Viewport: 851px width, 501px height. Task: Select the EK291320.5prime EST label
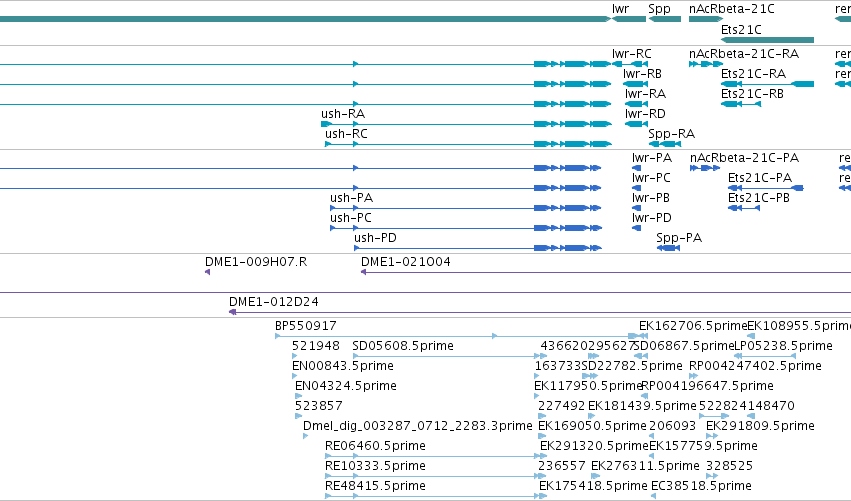(594, 446)
